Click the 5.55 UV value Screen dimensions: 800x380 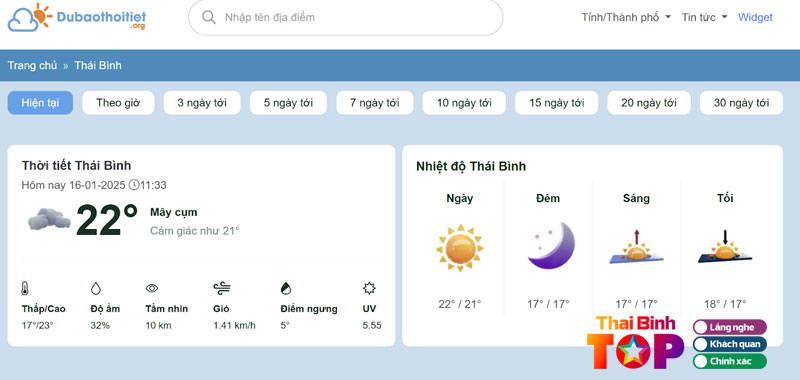[372, 325]
